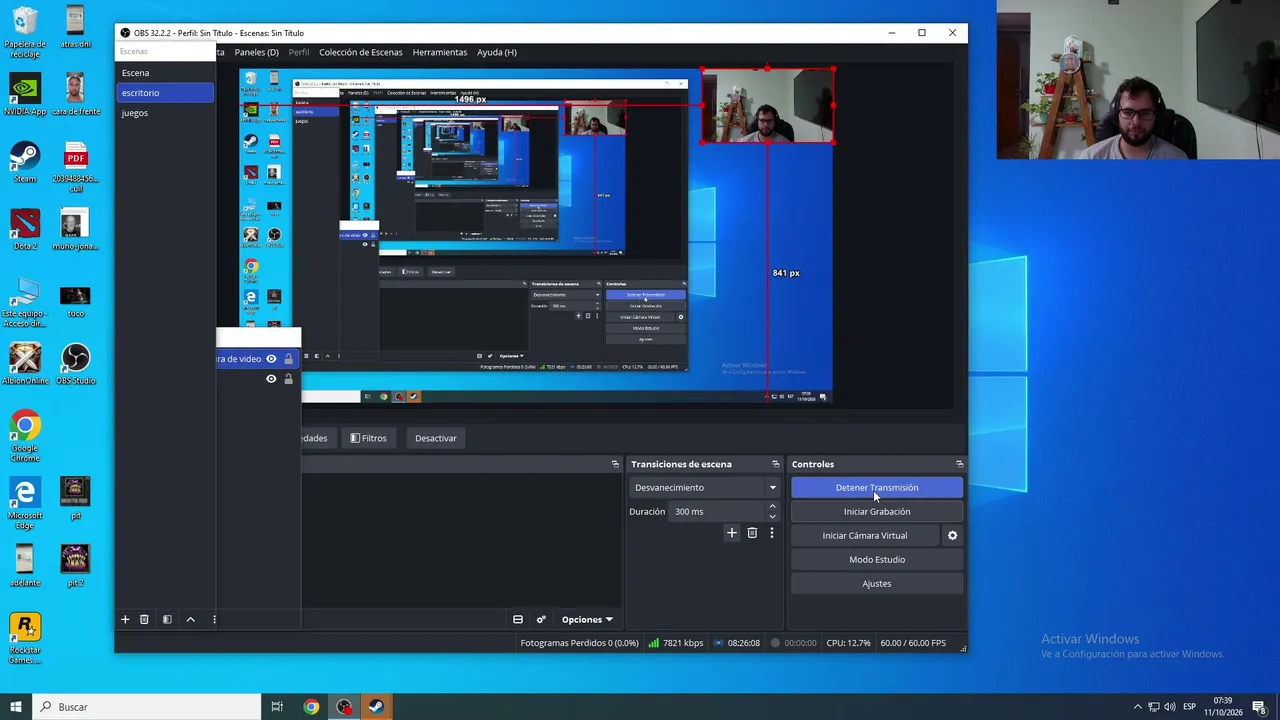Switch the audio mixer layout icon
The width and height of the screenshot is (1280, 720).
coord(518,620)
